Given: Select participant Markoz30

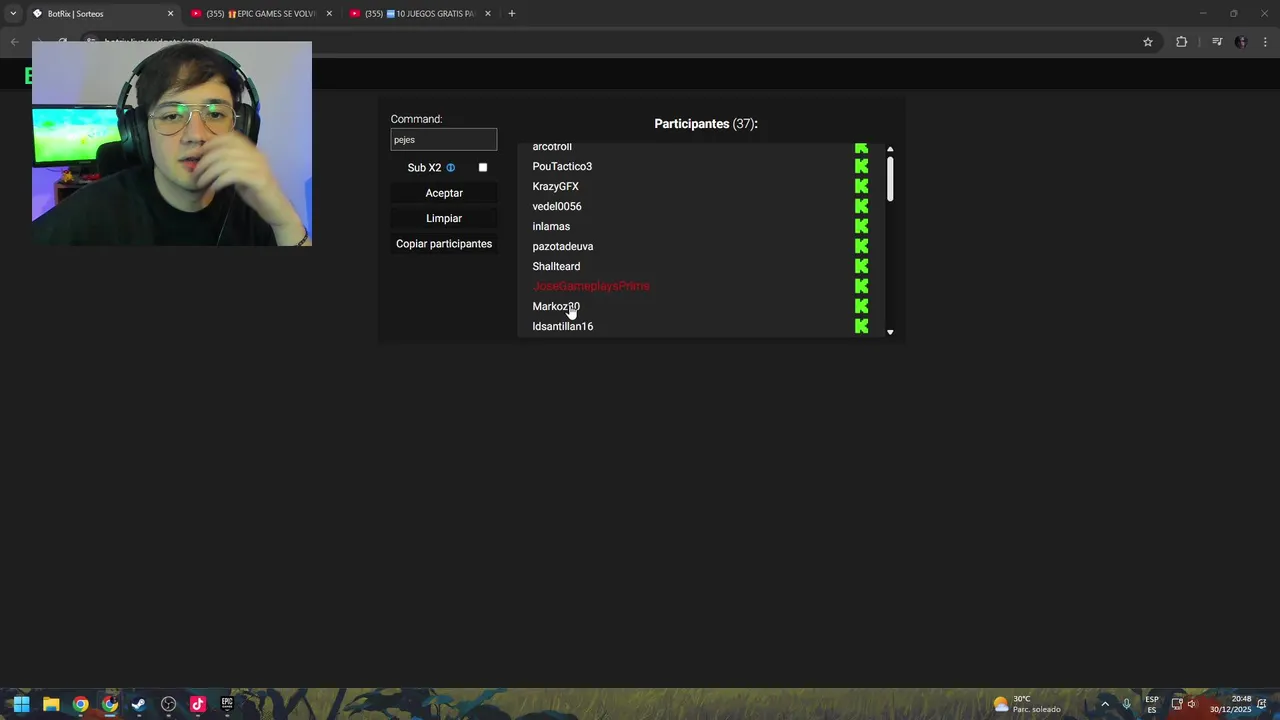Looking at the screenshot, I should pos(556,306).
